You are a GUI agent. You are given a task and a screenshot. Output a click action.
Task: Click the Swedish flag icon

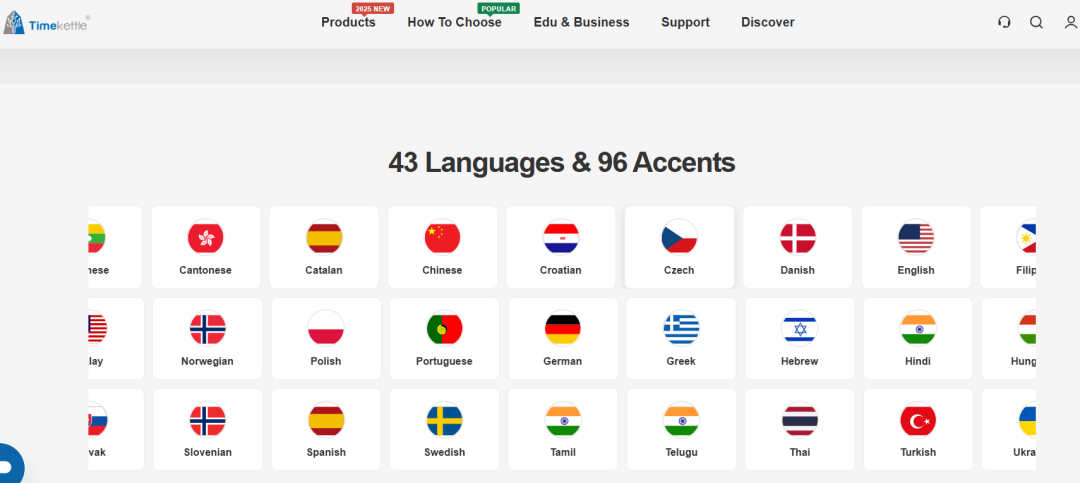(x=444, y=420)
